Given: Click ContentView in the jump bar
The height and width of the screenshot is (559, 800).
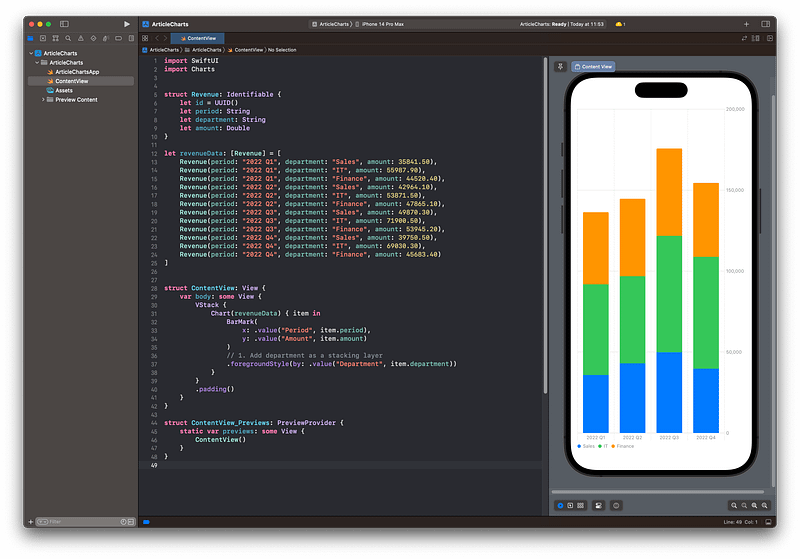Looking at the screenshot, I should pos(245,50).
